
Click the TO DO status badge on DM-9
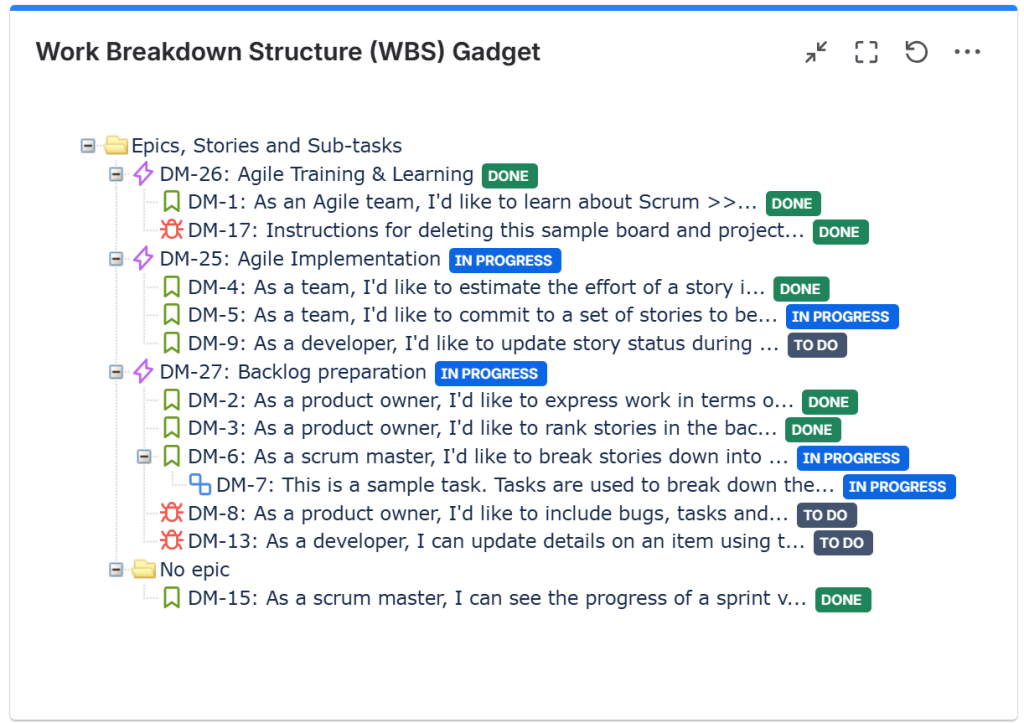point(816,345)
